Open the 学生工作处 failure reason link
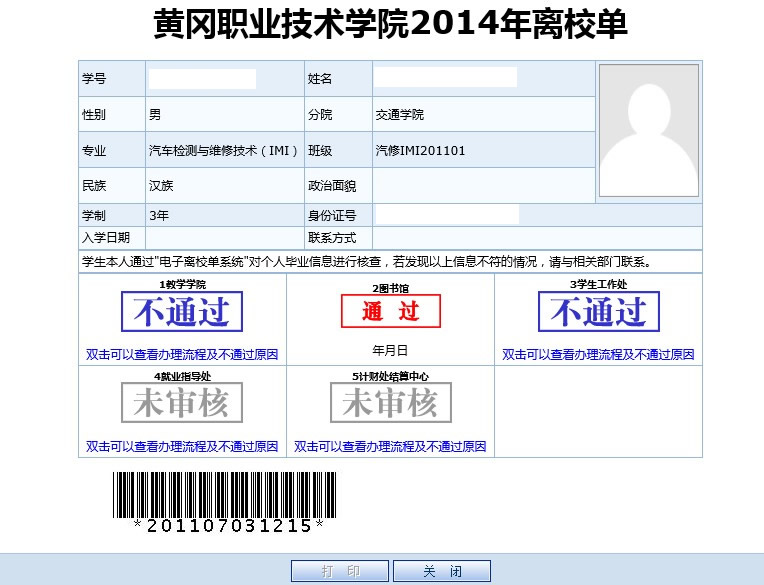 click(x=598, y=355)
